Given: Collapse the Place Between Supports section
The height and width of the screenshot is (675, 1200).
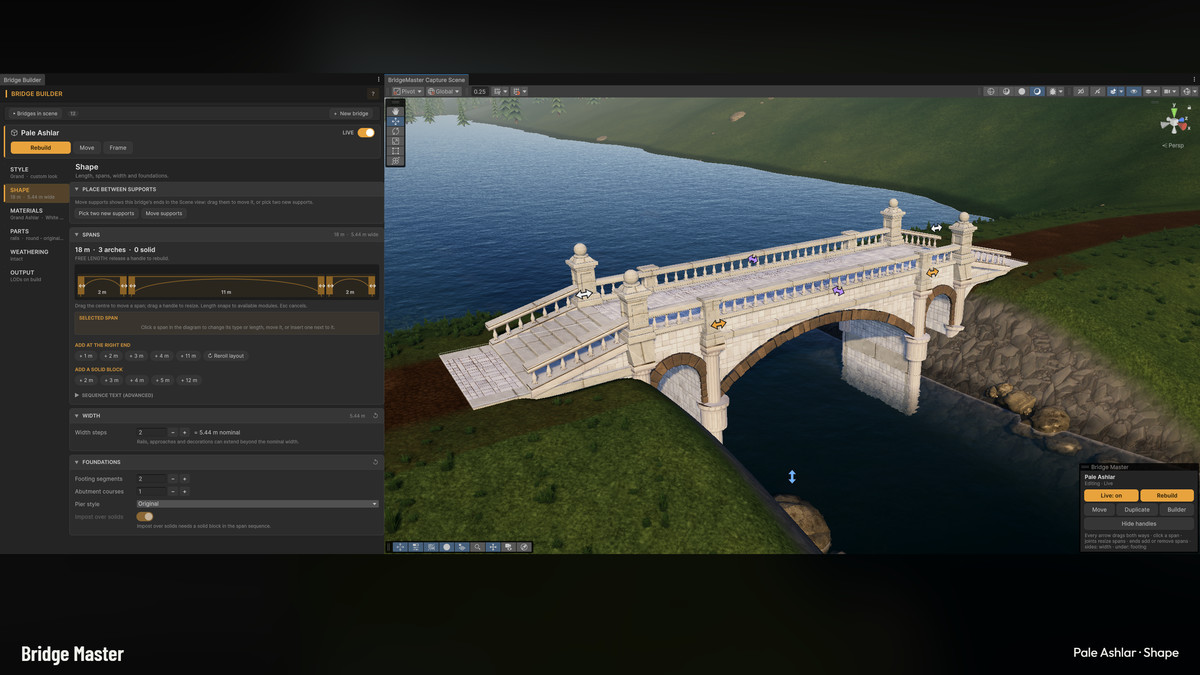Looking at the screenshot, I should click(77, 189).
